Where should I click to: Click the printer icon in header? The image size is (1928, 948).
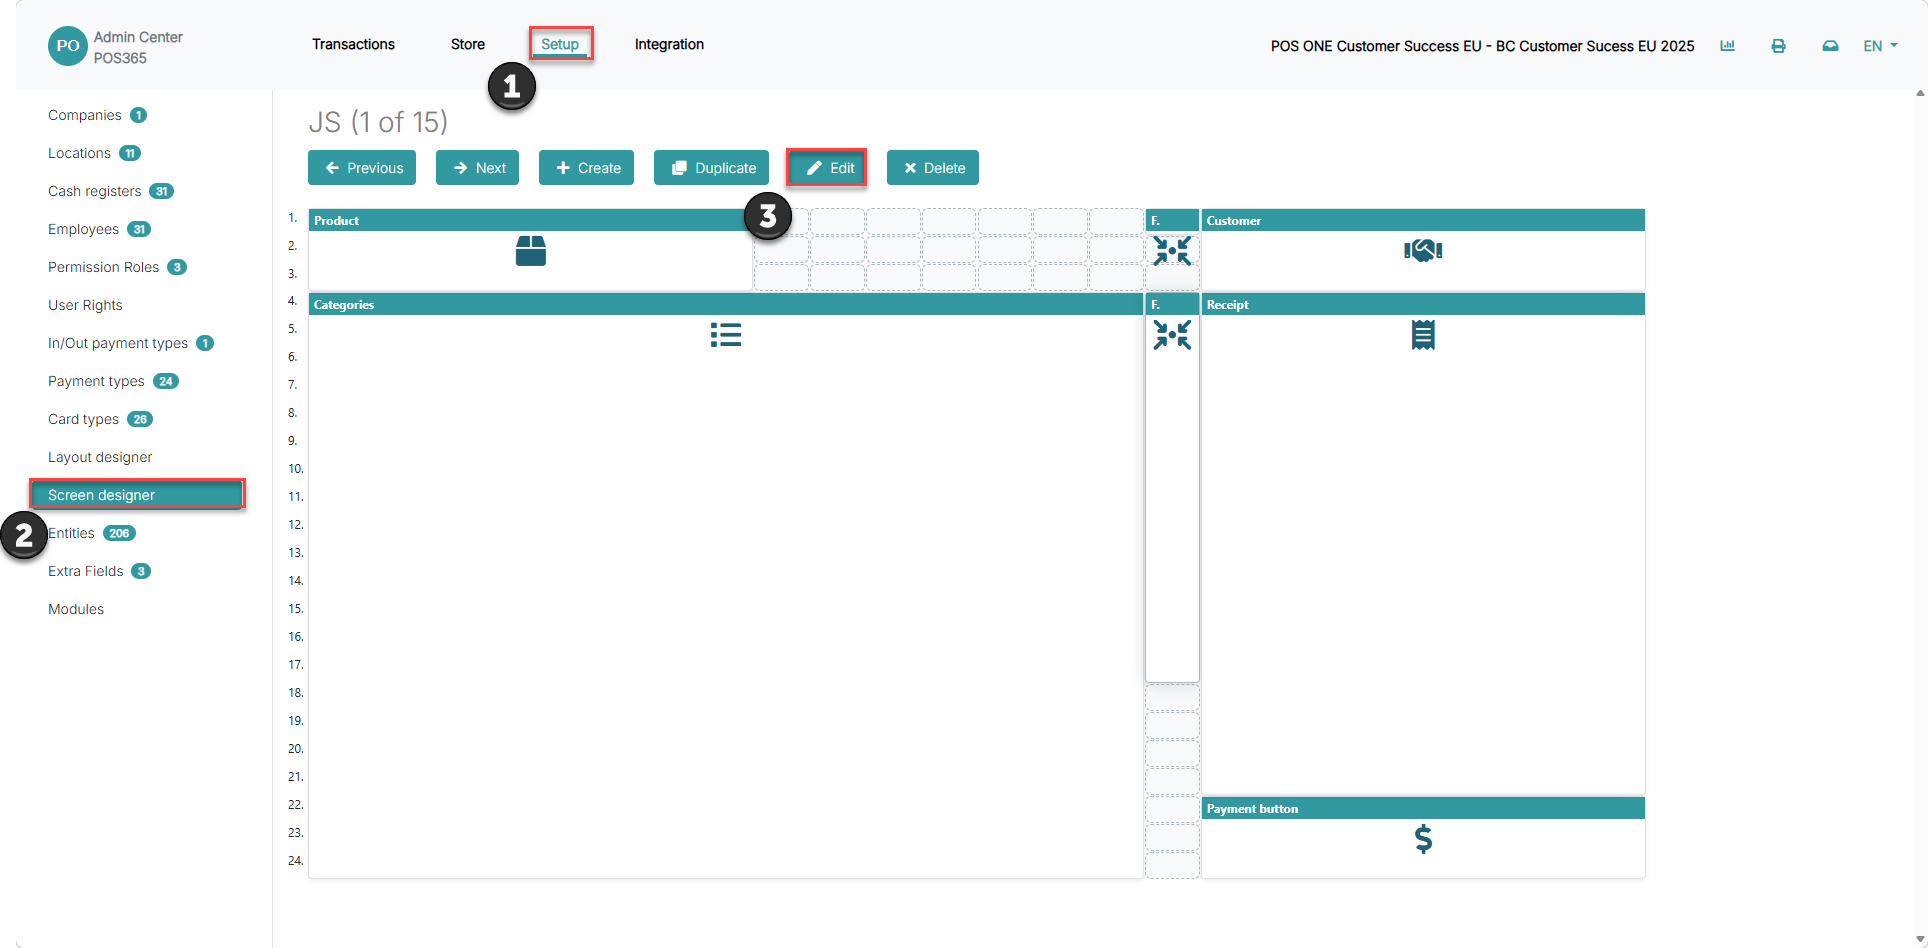[x=1778, y=46]
